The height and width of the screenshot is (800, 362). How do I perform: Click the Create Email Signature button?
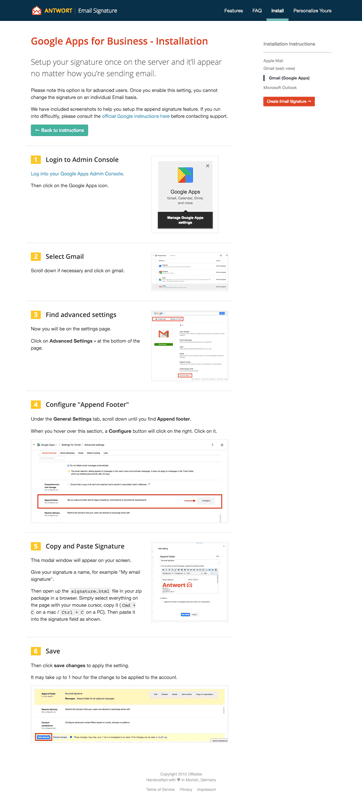coord(289,102)
